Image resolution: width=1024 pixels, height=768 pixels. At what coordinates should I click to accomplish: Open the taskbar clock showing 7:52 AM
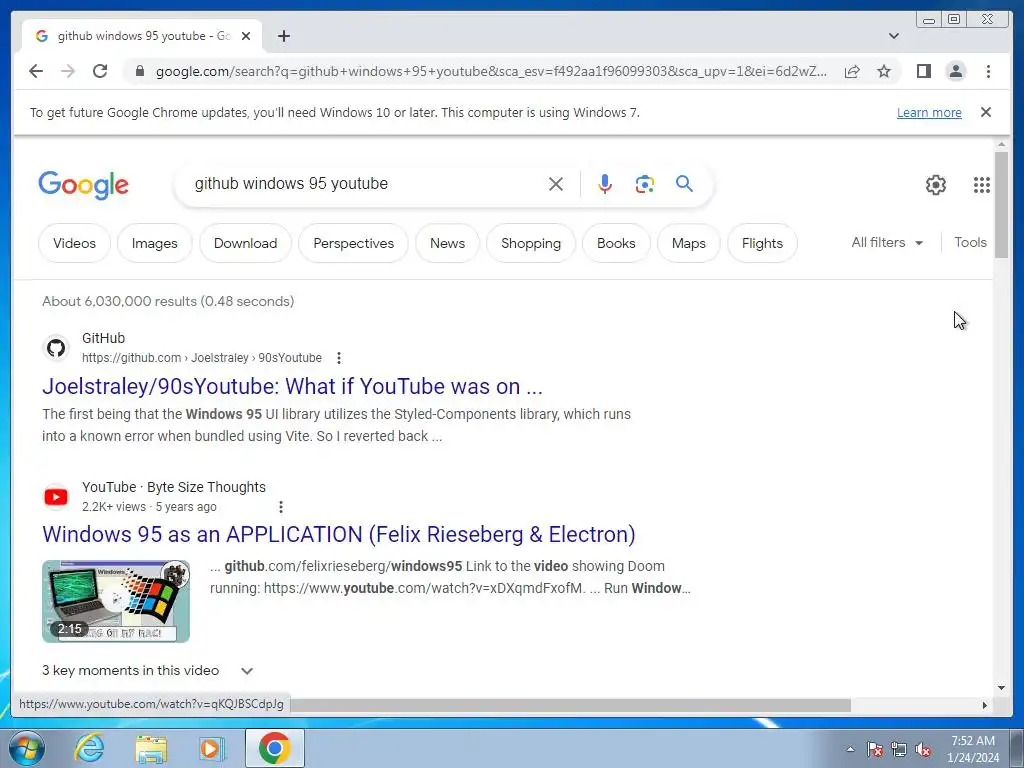[x=972, y=749]
